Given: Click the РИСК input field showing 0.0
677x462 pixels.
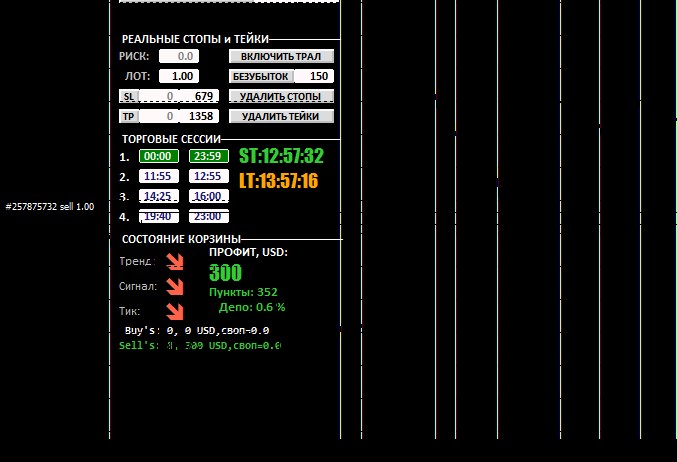Looking at the screenshot, I should pyautogui.click(x=178, y=56).
